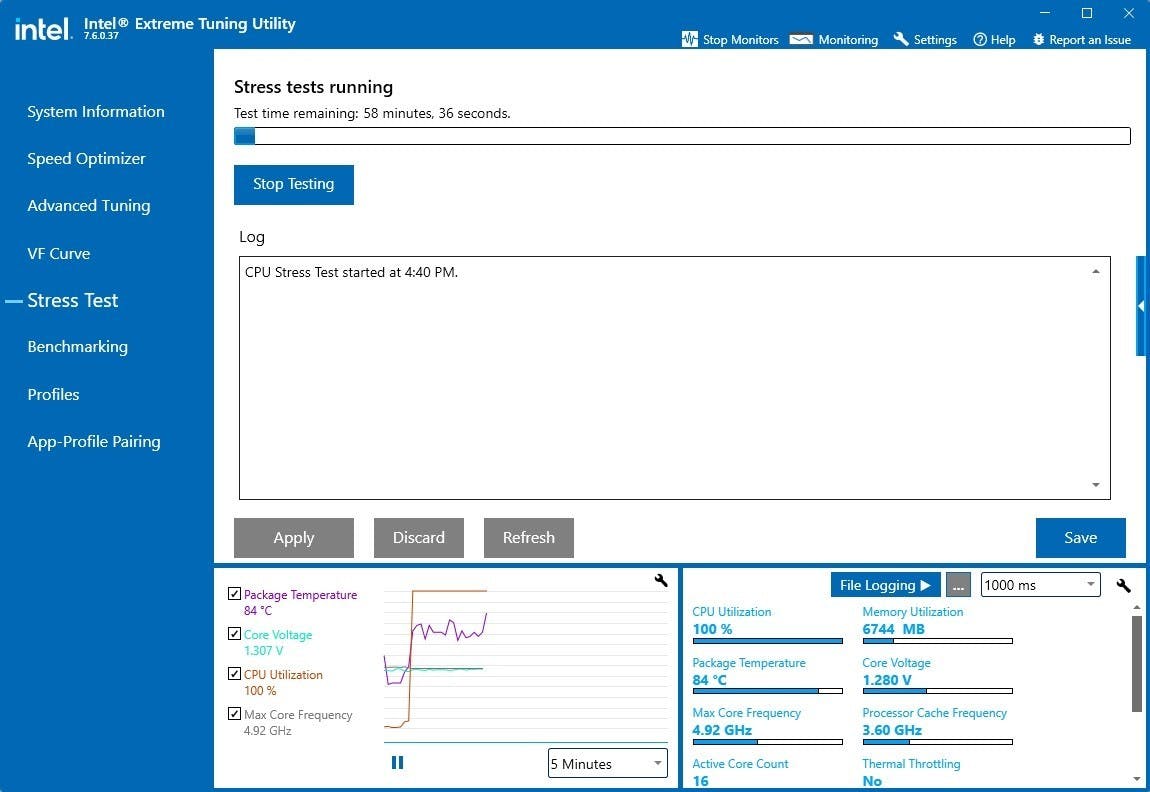Screen dimensions: 1150x792
Task: Open the 5 Minutes time range dropdown
Action: tap(607, 763)
